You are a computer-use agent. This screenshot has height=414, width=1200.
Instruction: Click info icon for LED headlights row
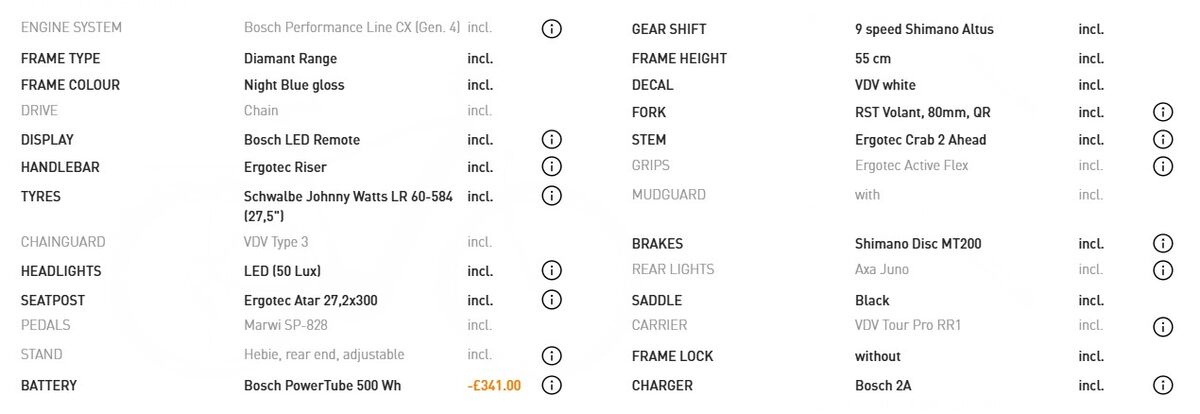pyautogui.click(x=551, y=271)
